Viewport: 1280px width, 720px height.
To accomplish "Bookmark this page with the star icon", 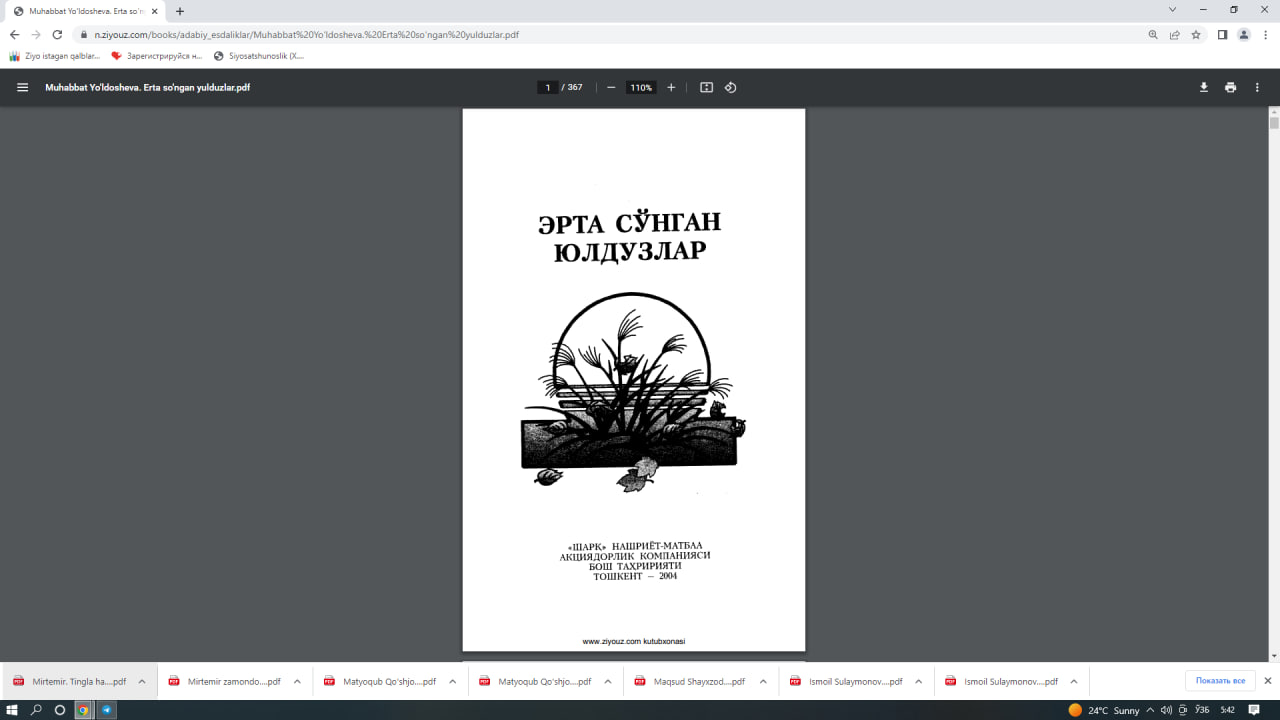I will [x=1196, y=33].
